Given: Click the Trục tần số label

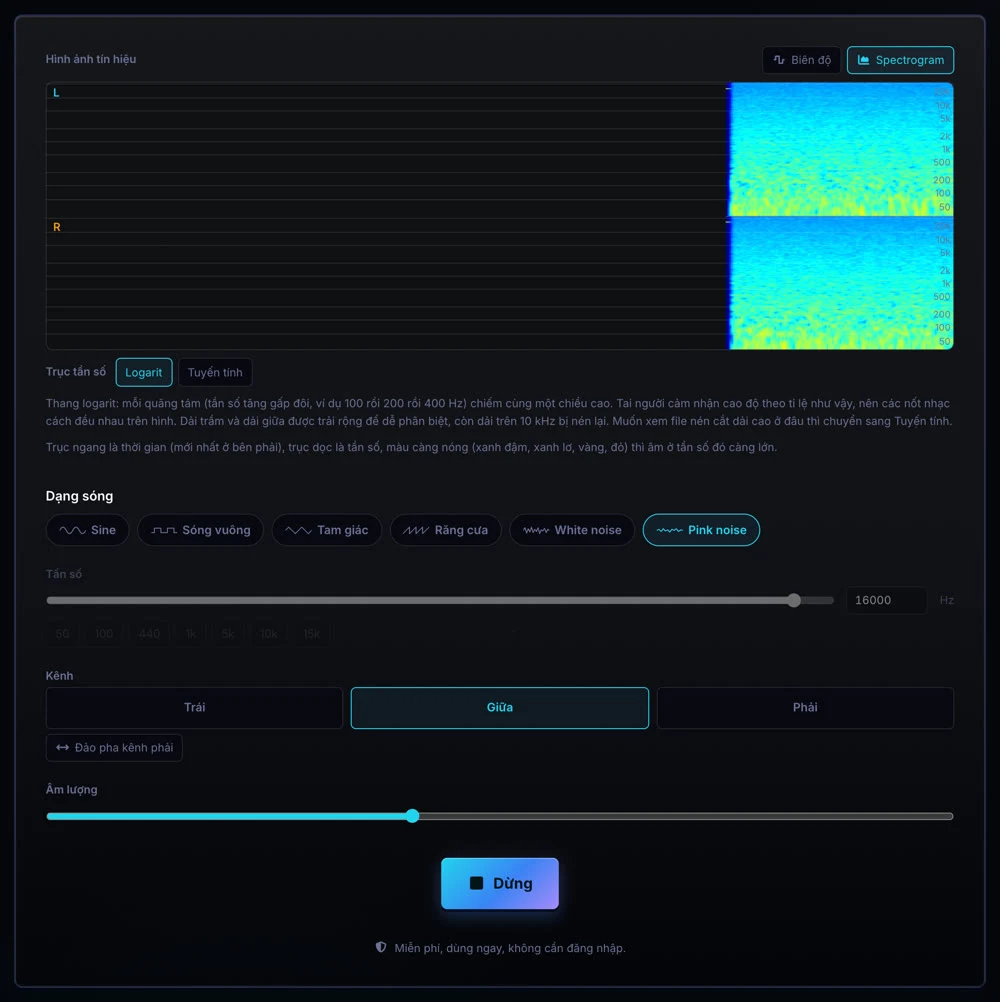Looking at the screenshot, I should click(76, 372).
